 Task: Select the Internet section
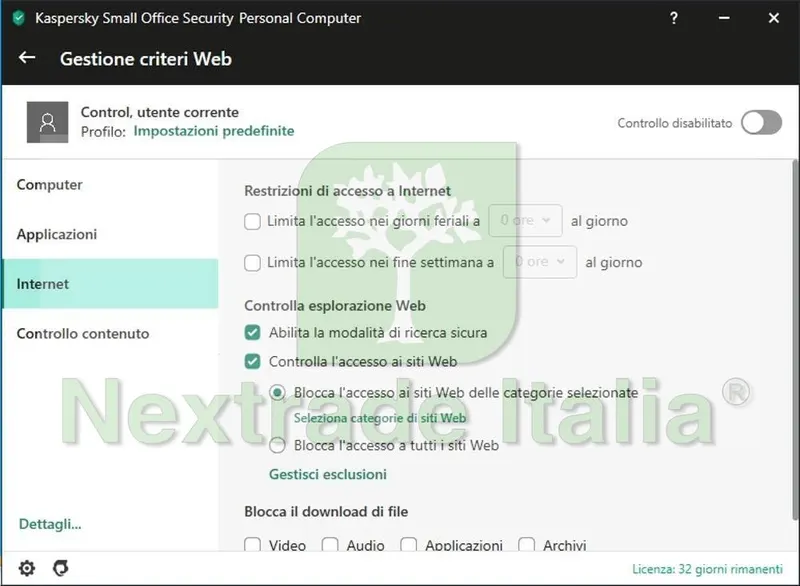(110, 284)
